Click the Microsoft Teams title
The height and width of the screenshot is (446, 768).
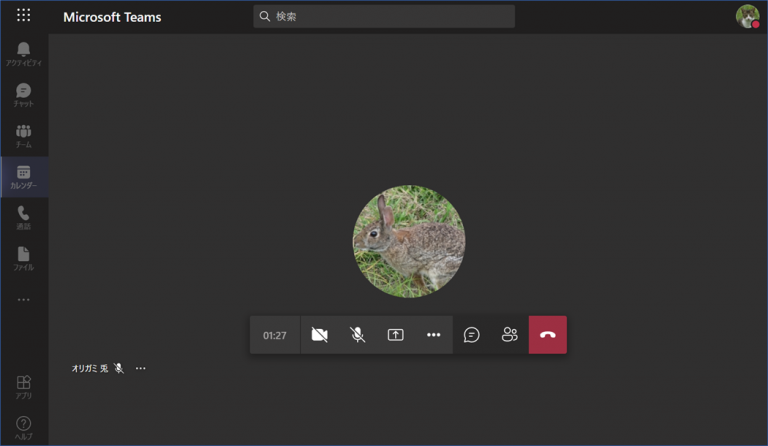(x=112, y=17)
